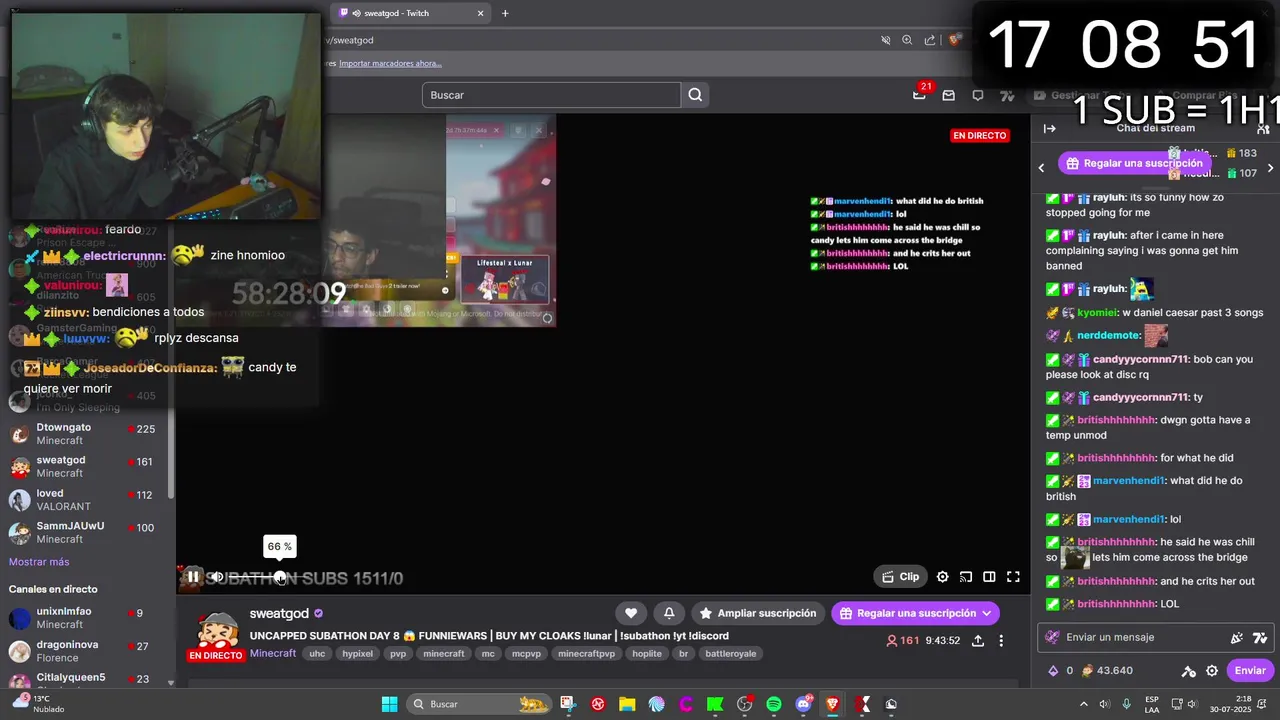Open the Twitch speech bubble icon in top bar
The height and width of the screenshot is (720, 1280).
click(x=978, y=95)
